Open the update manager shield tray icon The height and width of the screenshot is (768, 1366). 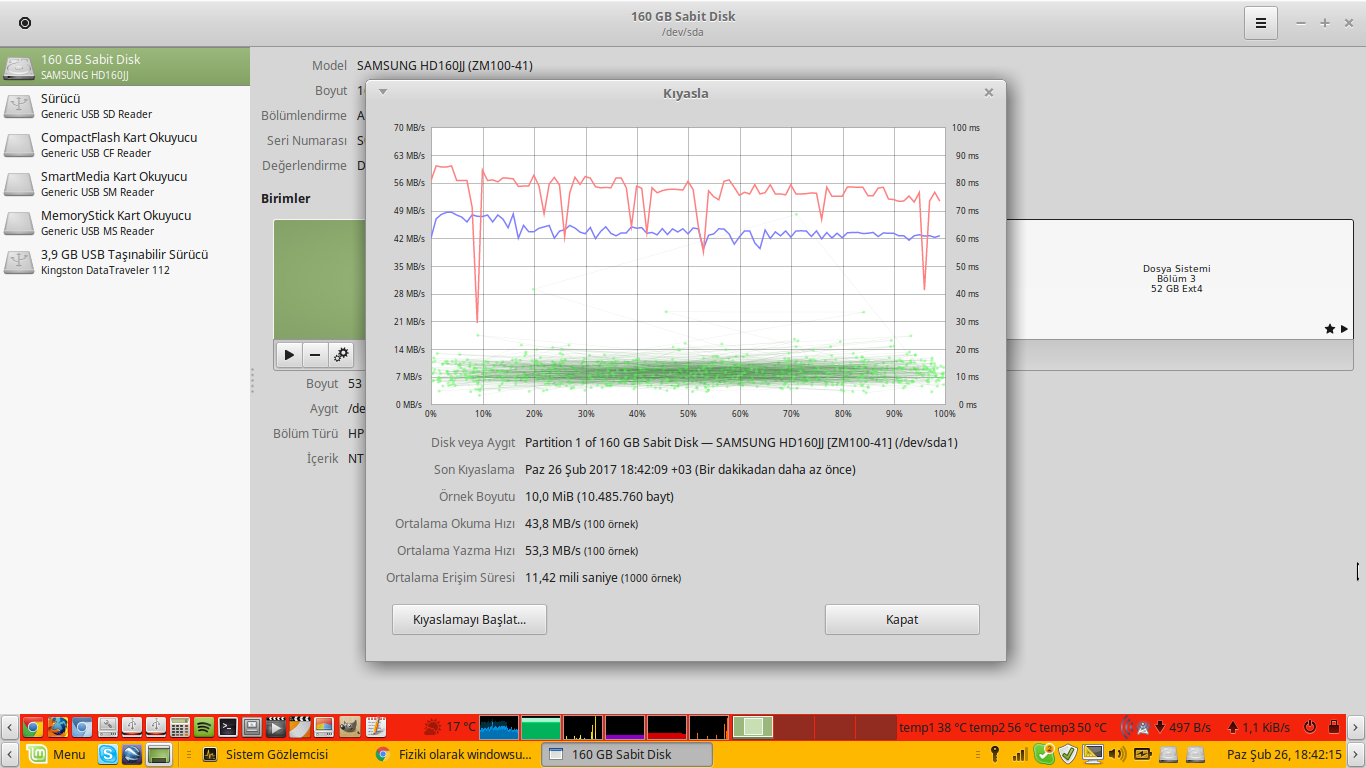click(1068, 754)
